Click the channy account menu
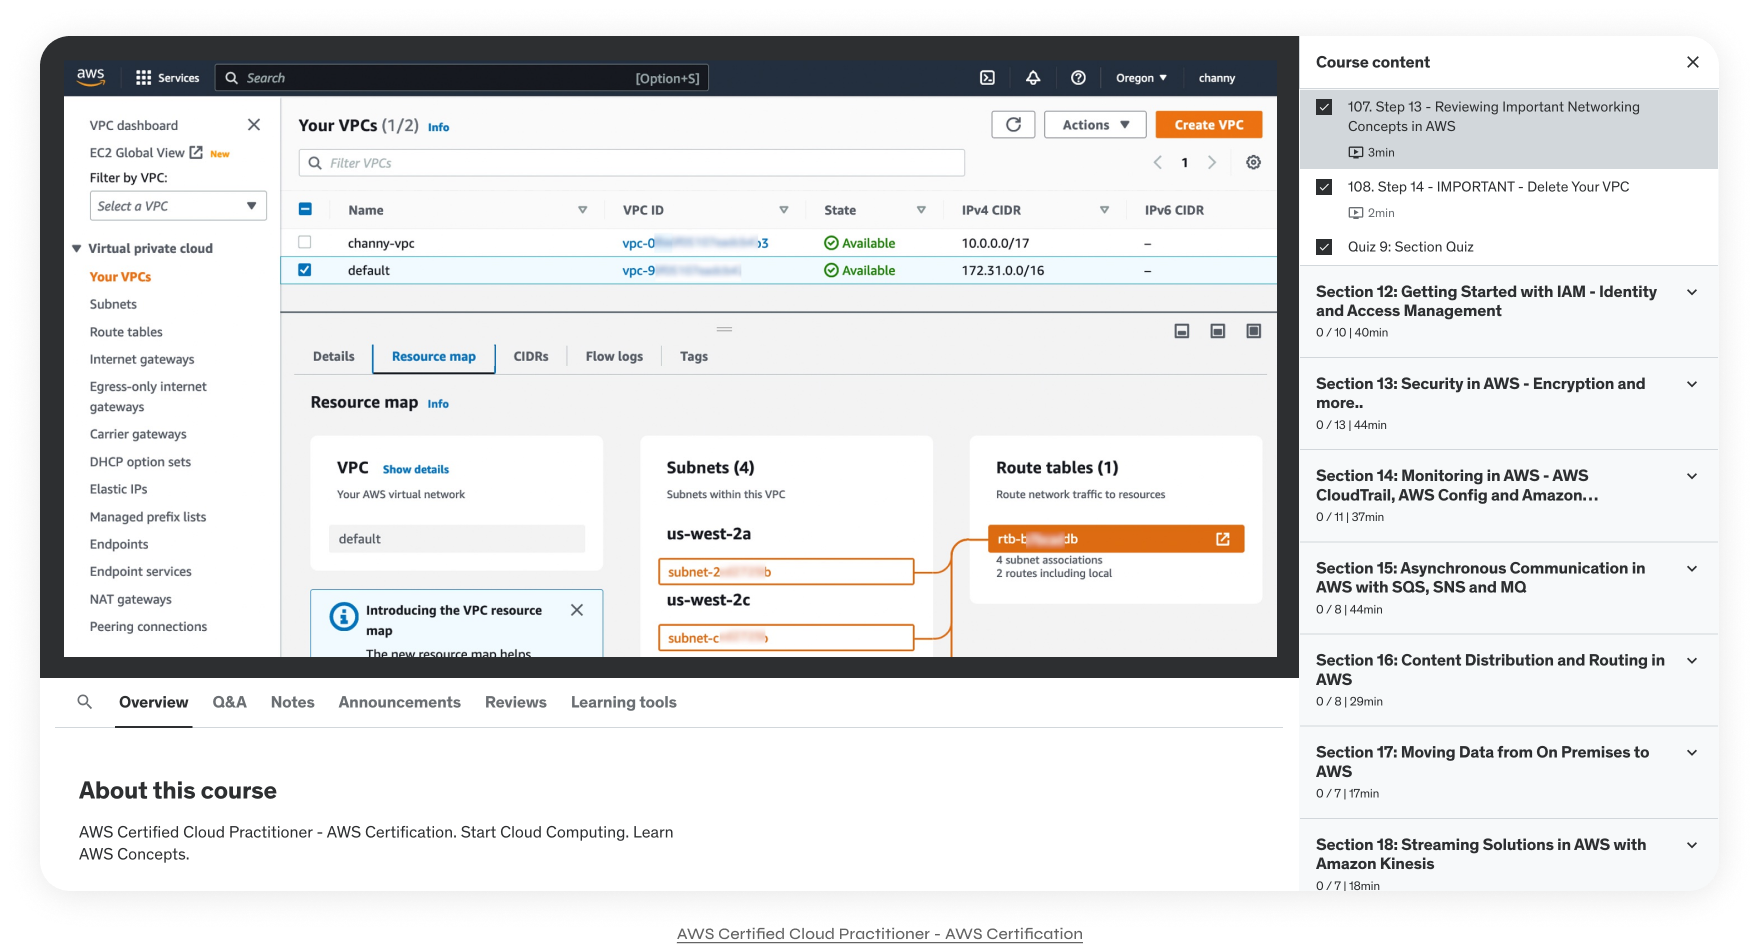 1217,78
